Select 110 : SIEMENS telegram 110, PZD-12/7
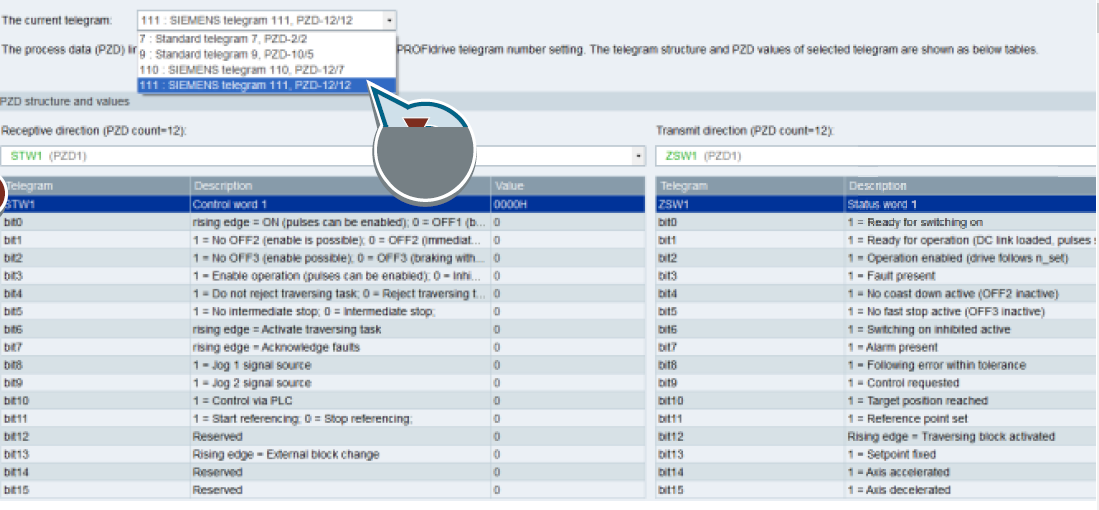This screenshot has height=510, width=1099. (266, 69)
